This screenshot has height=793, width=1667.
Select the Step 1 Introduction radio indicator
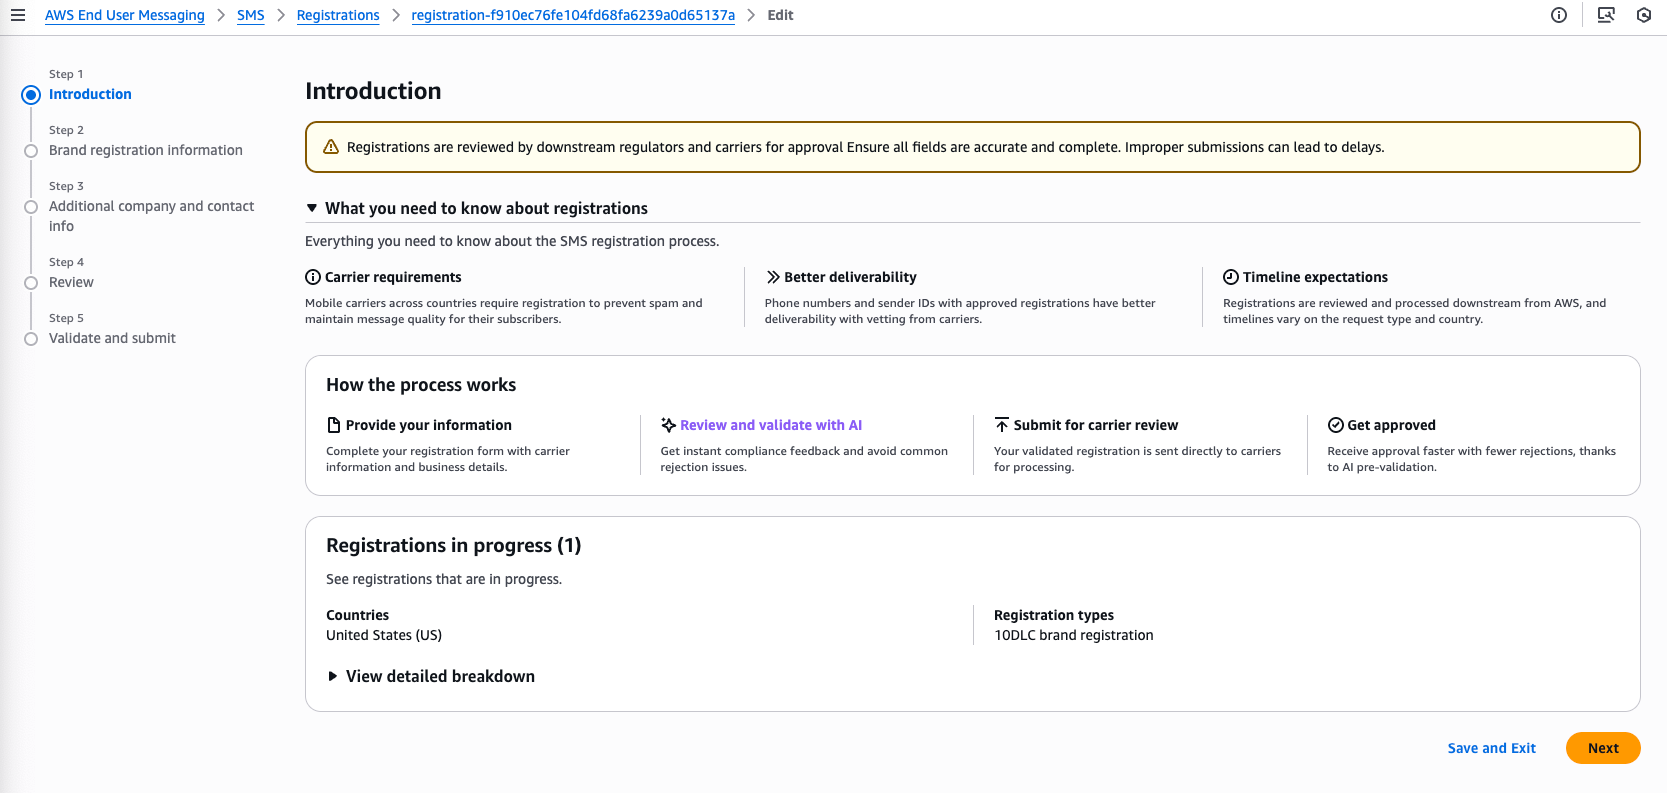31,95
